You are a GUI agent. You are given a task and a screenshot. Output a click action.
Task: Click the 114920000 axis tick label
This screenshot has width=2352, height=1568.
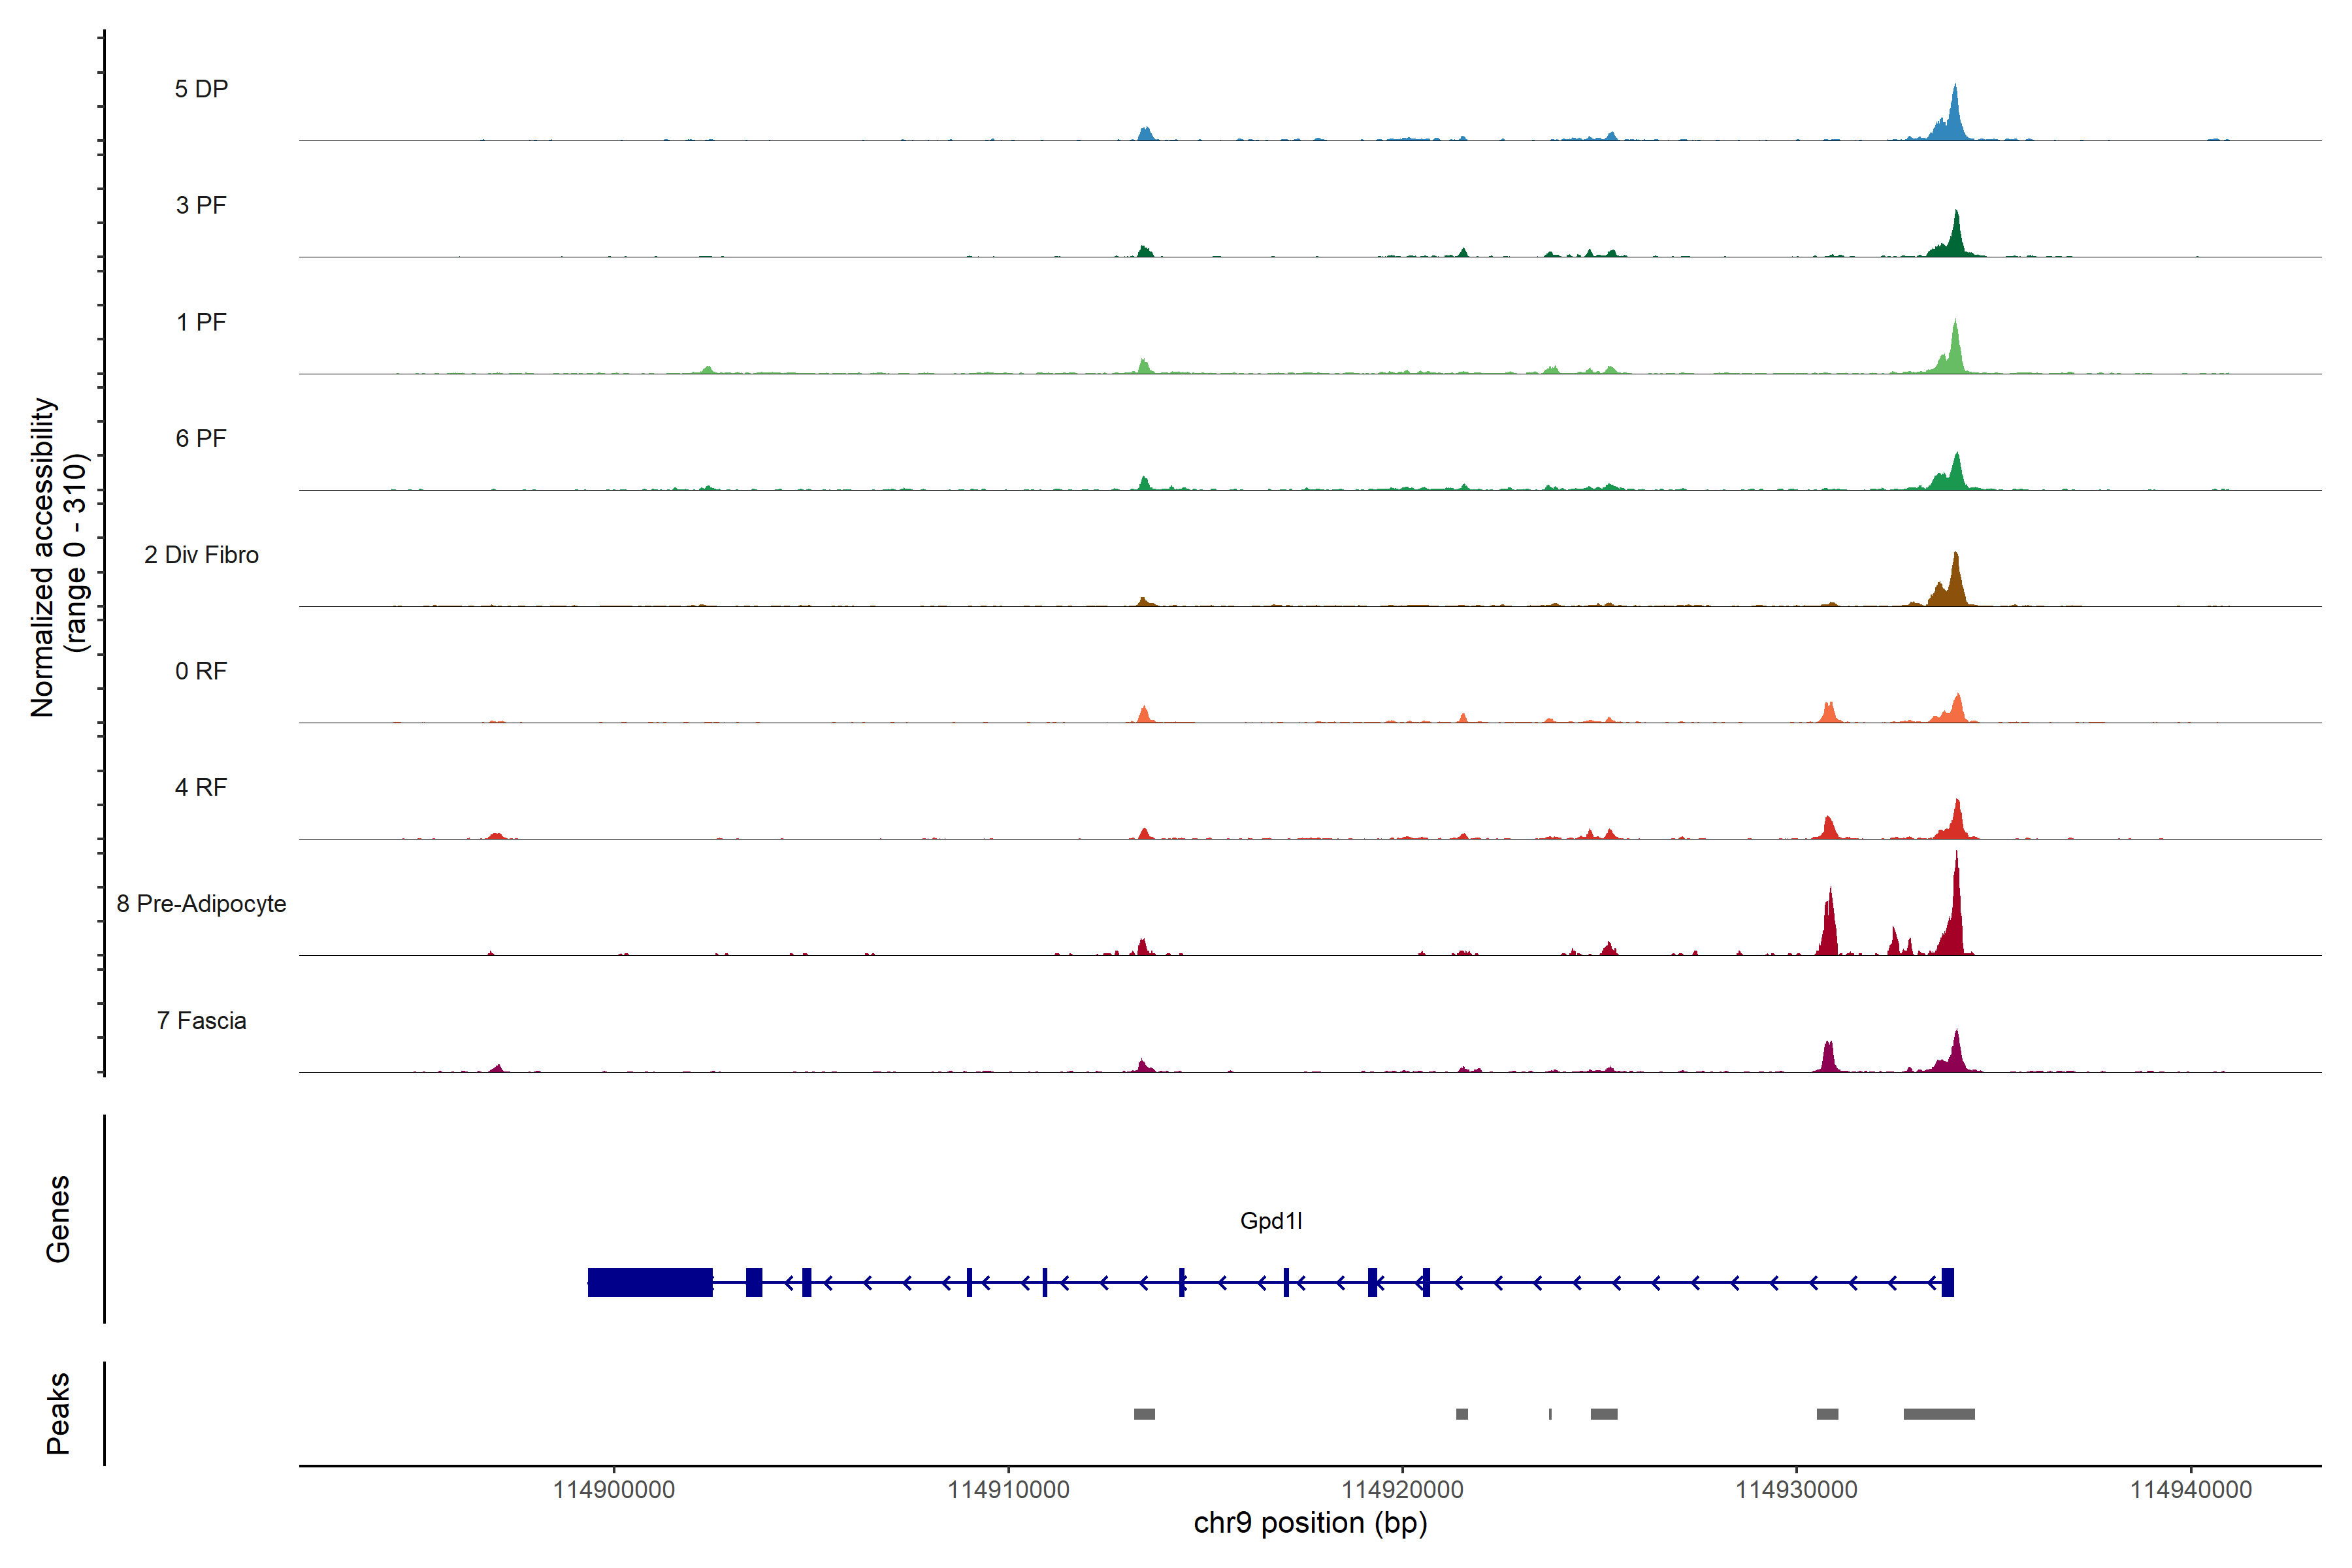pyautogui.click(x=1402, y=1490)
